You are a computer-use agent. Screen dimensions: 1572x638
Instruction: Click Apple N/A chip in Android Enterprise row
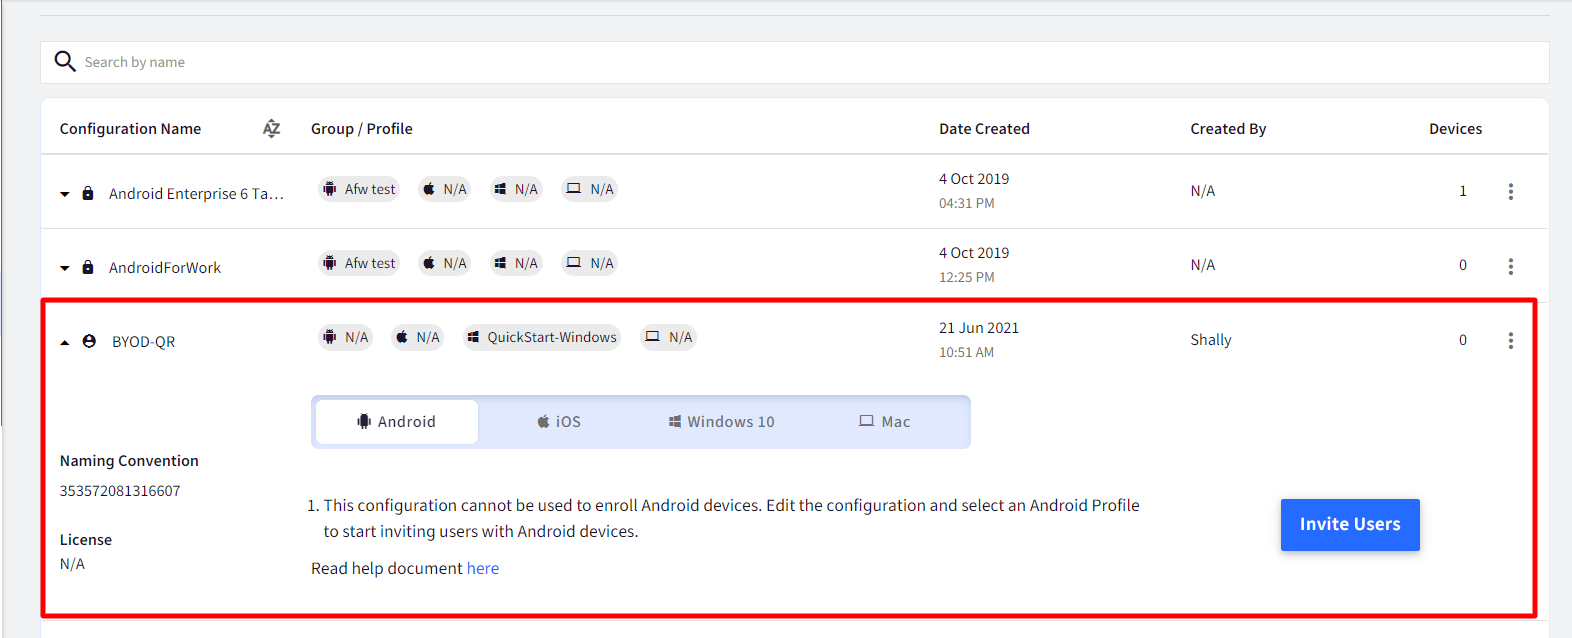coord(444,189)
